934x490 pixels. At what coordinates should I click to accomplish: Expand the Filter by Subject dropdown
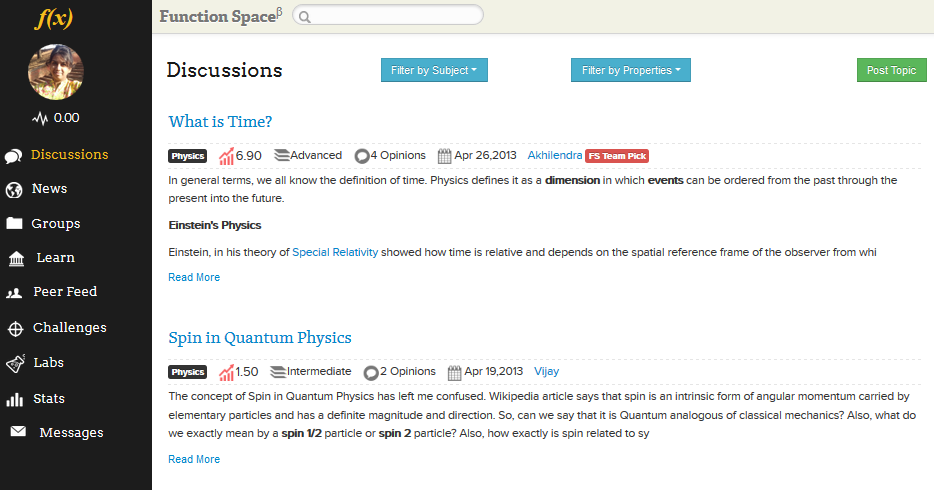pos(434,70)
